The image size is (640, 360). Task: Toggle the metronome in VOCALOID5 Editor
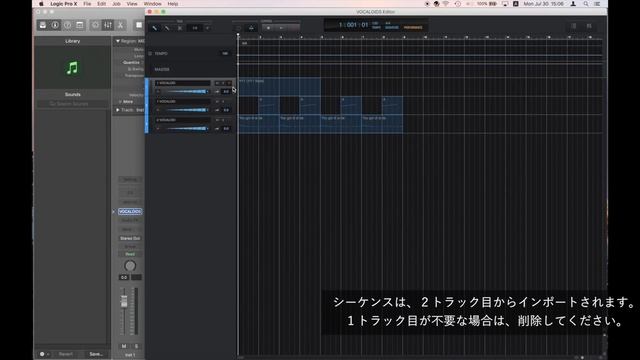(251, 28)
